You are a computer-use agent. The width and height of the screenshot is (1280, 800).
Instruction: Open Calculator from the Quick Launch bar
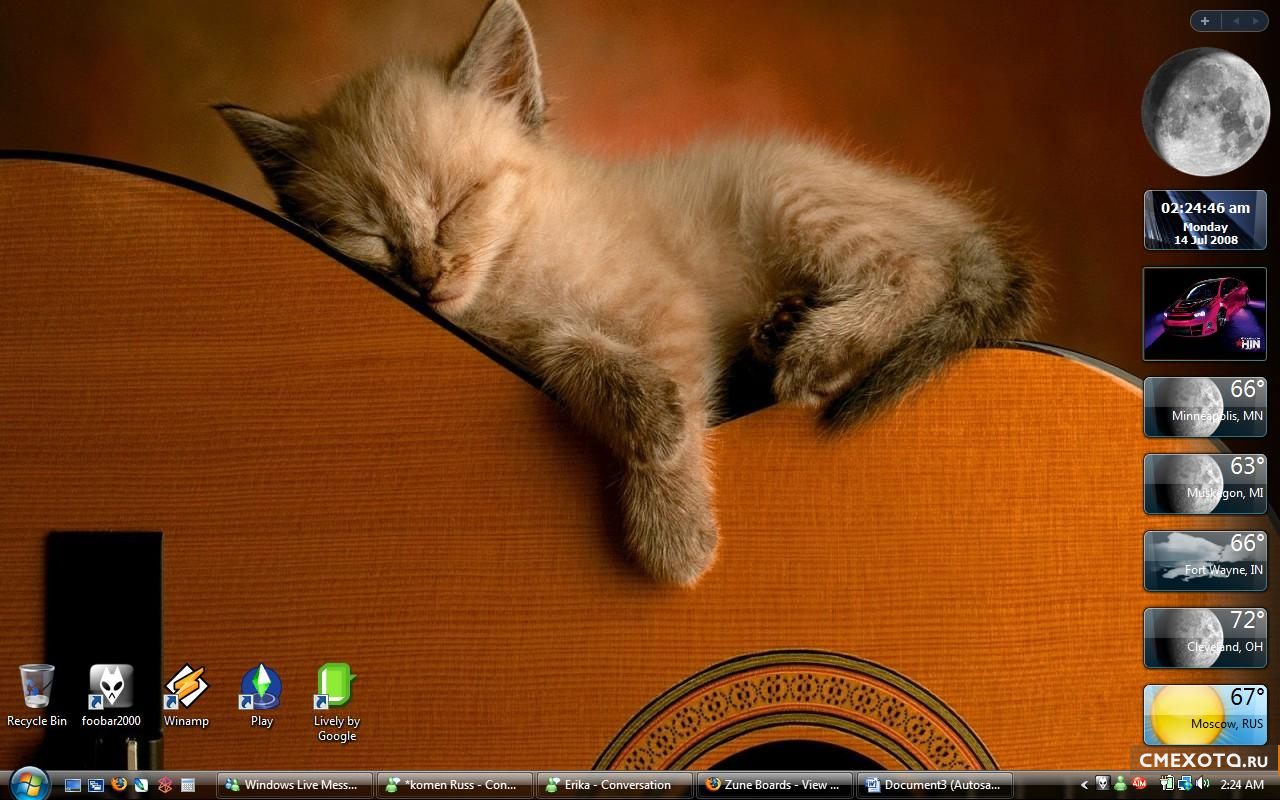pyautogui.click(x=187, y=785)
